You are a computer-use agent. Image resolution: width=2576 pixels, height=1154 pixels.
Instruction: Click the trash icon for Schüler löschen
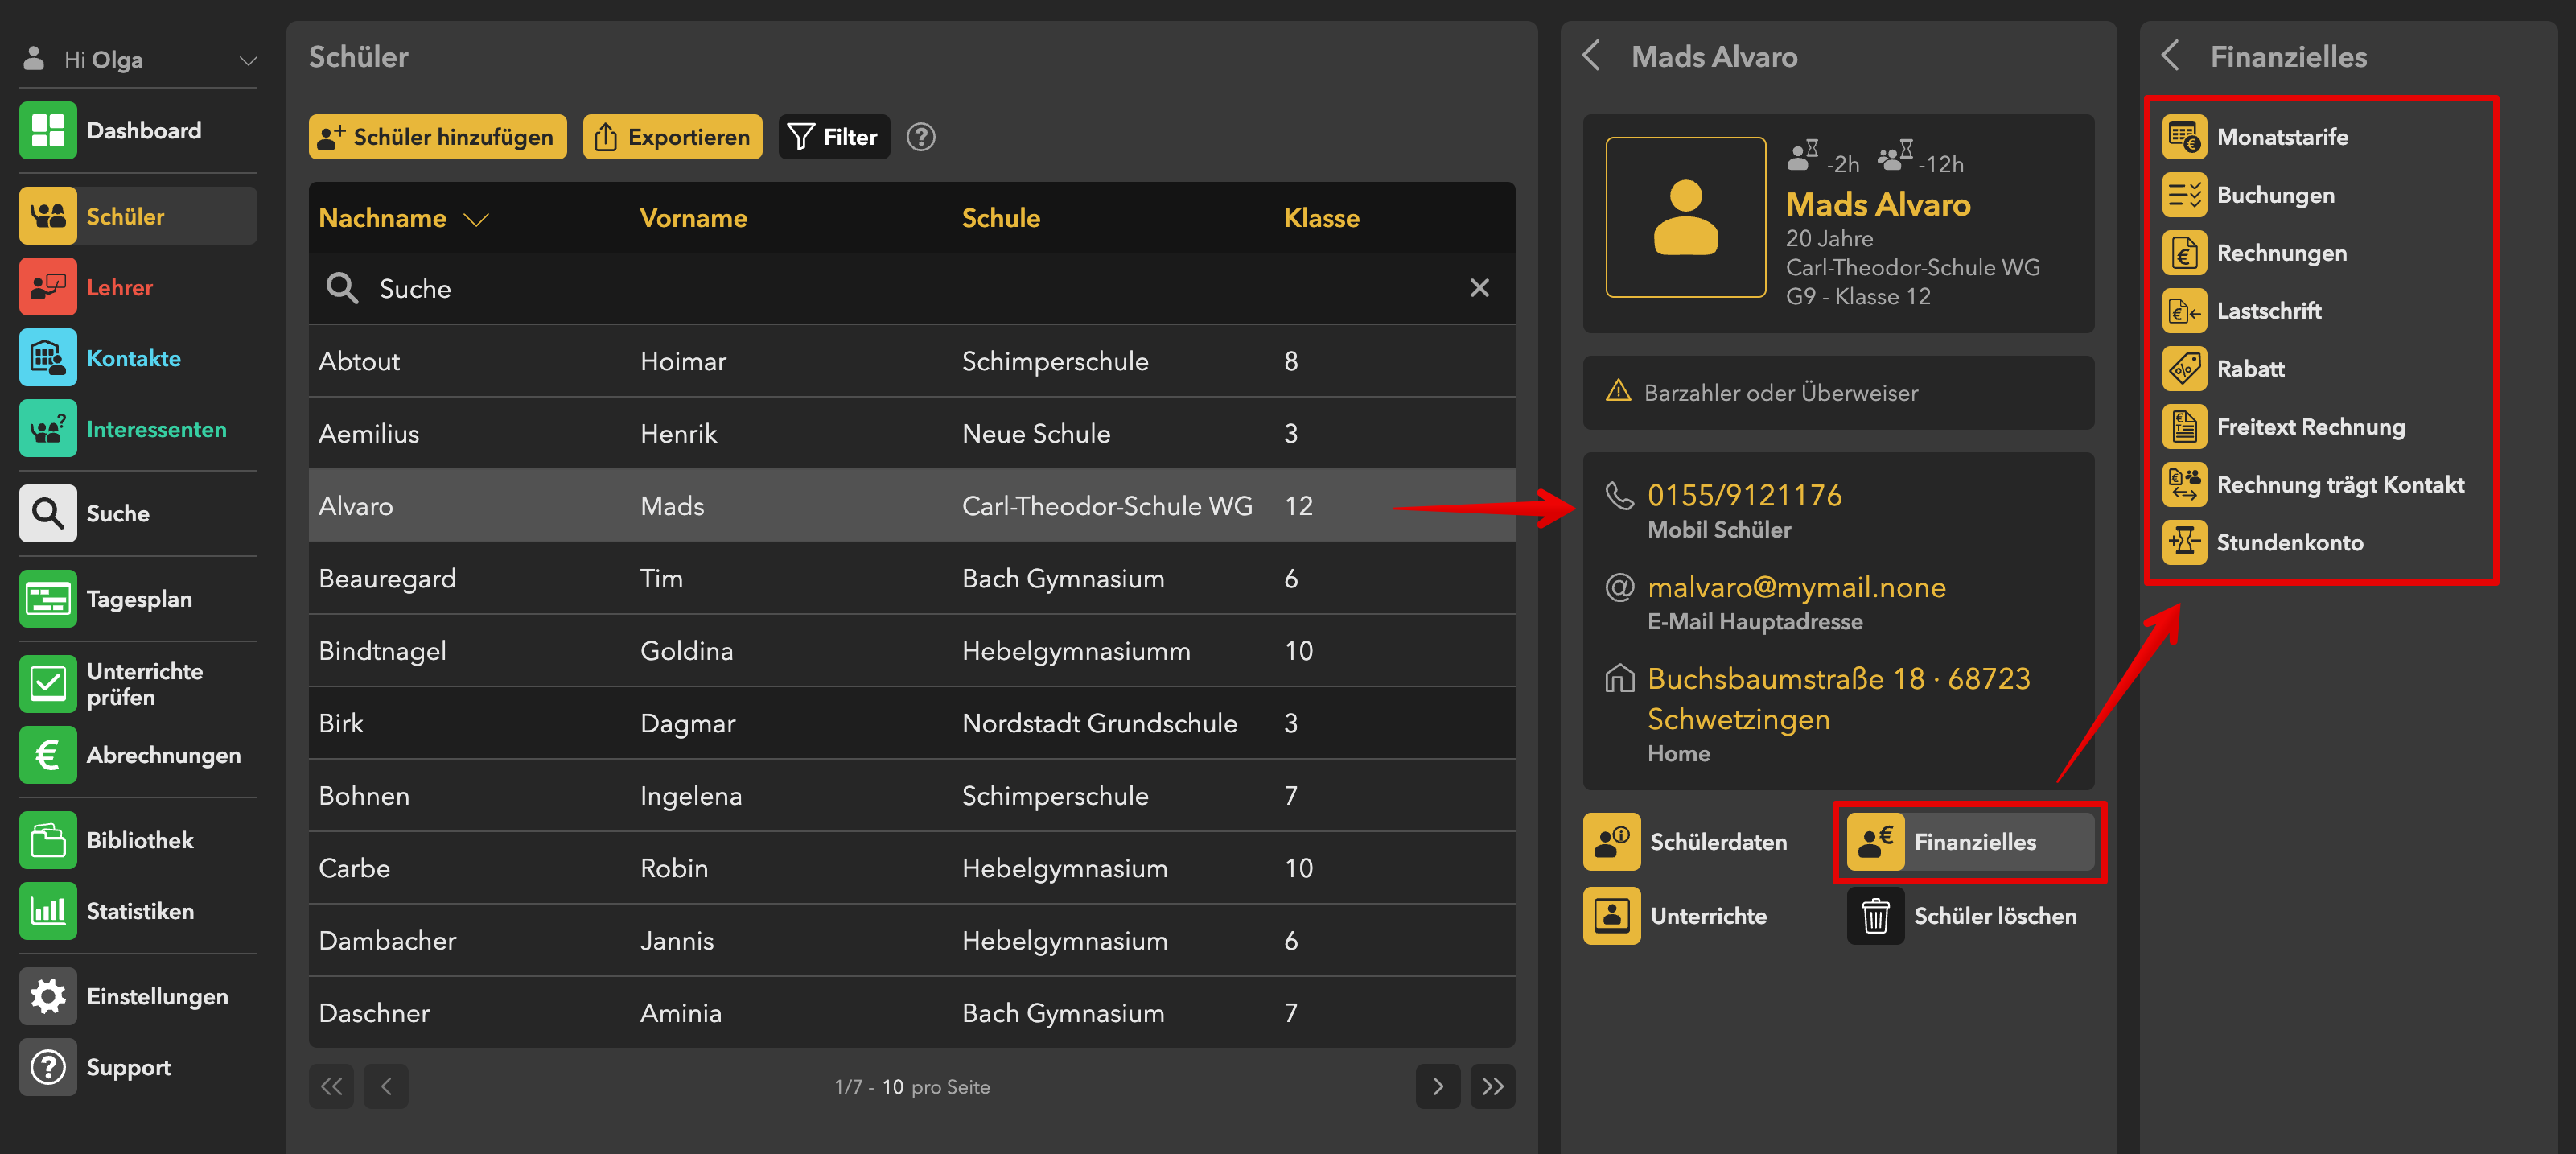(x=1875, y=916)
